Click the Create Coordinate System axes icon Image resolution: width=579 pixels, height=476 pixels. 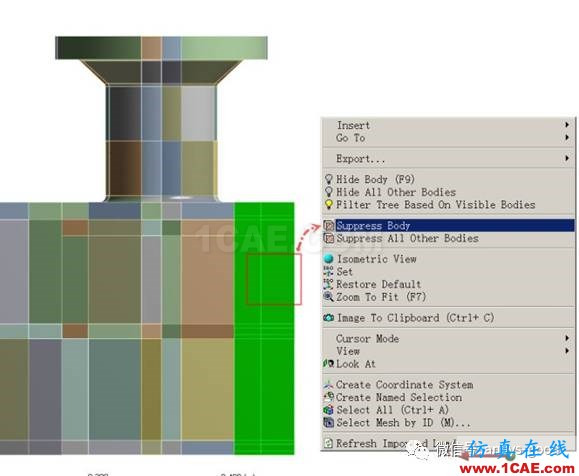coord(328,384)
